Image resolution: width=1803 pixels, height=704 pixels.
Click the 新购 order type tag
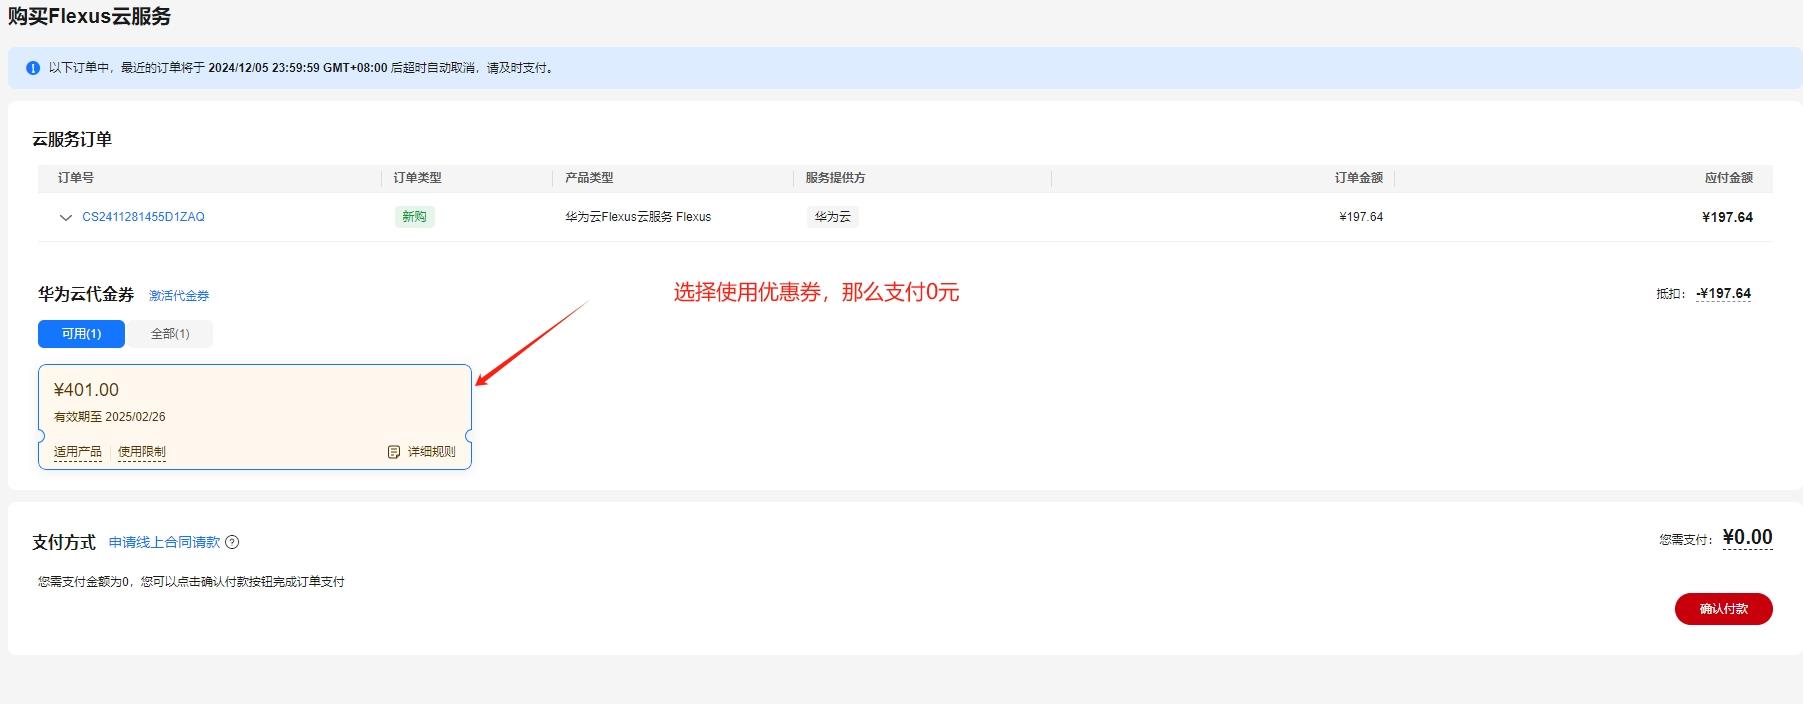414,217
